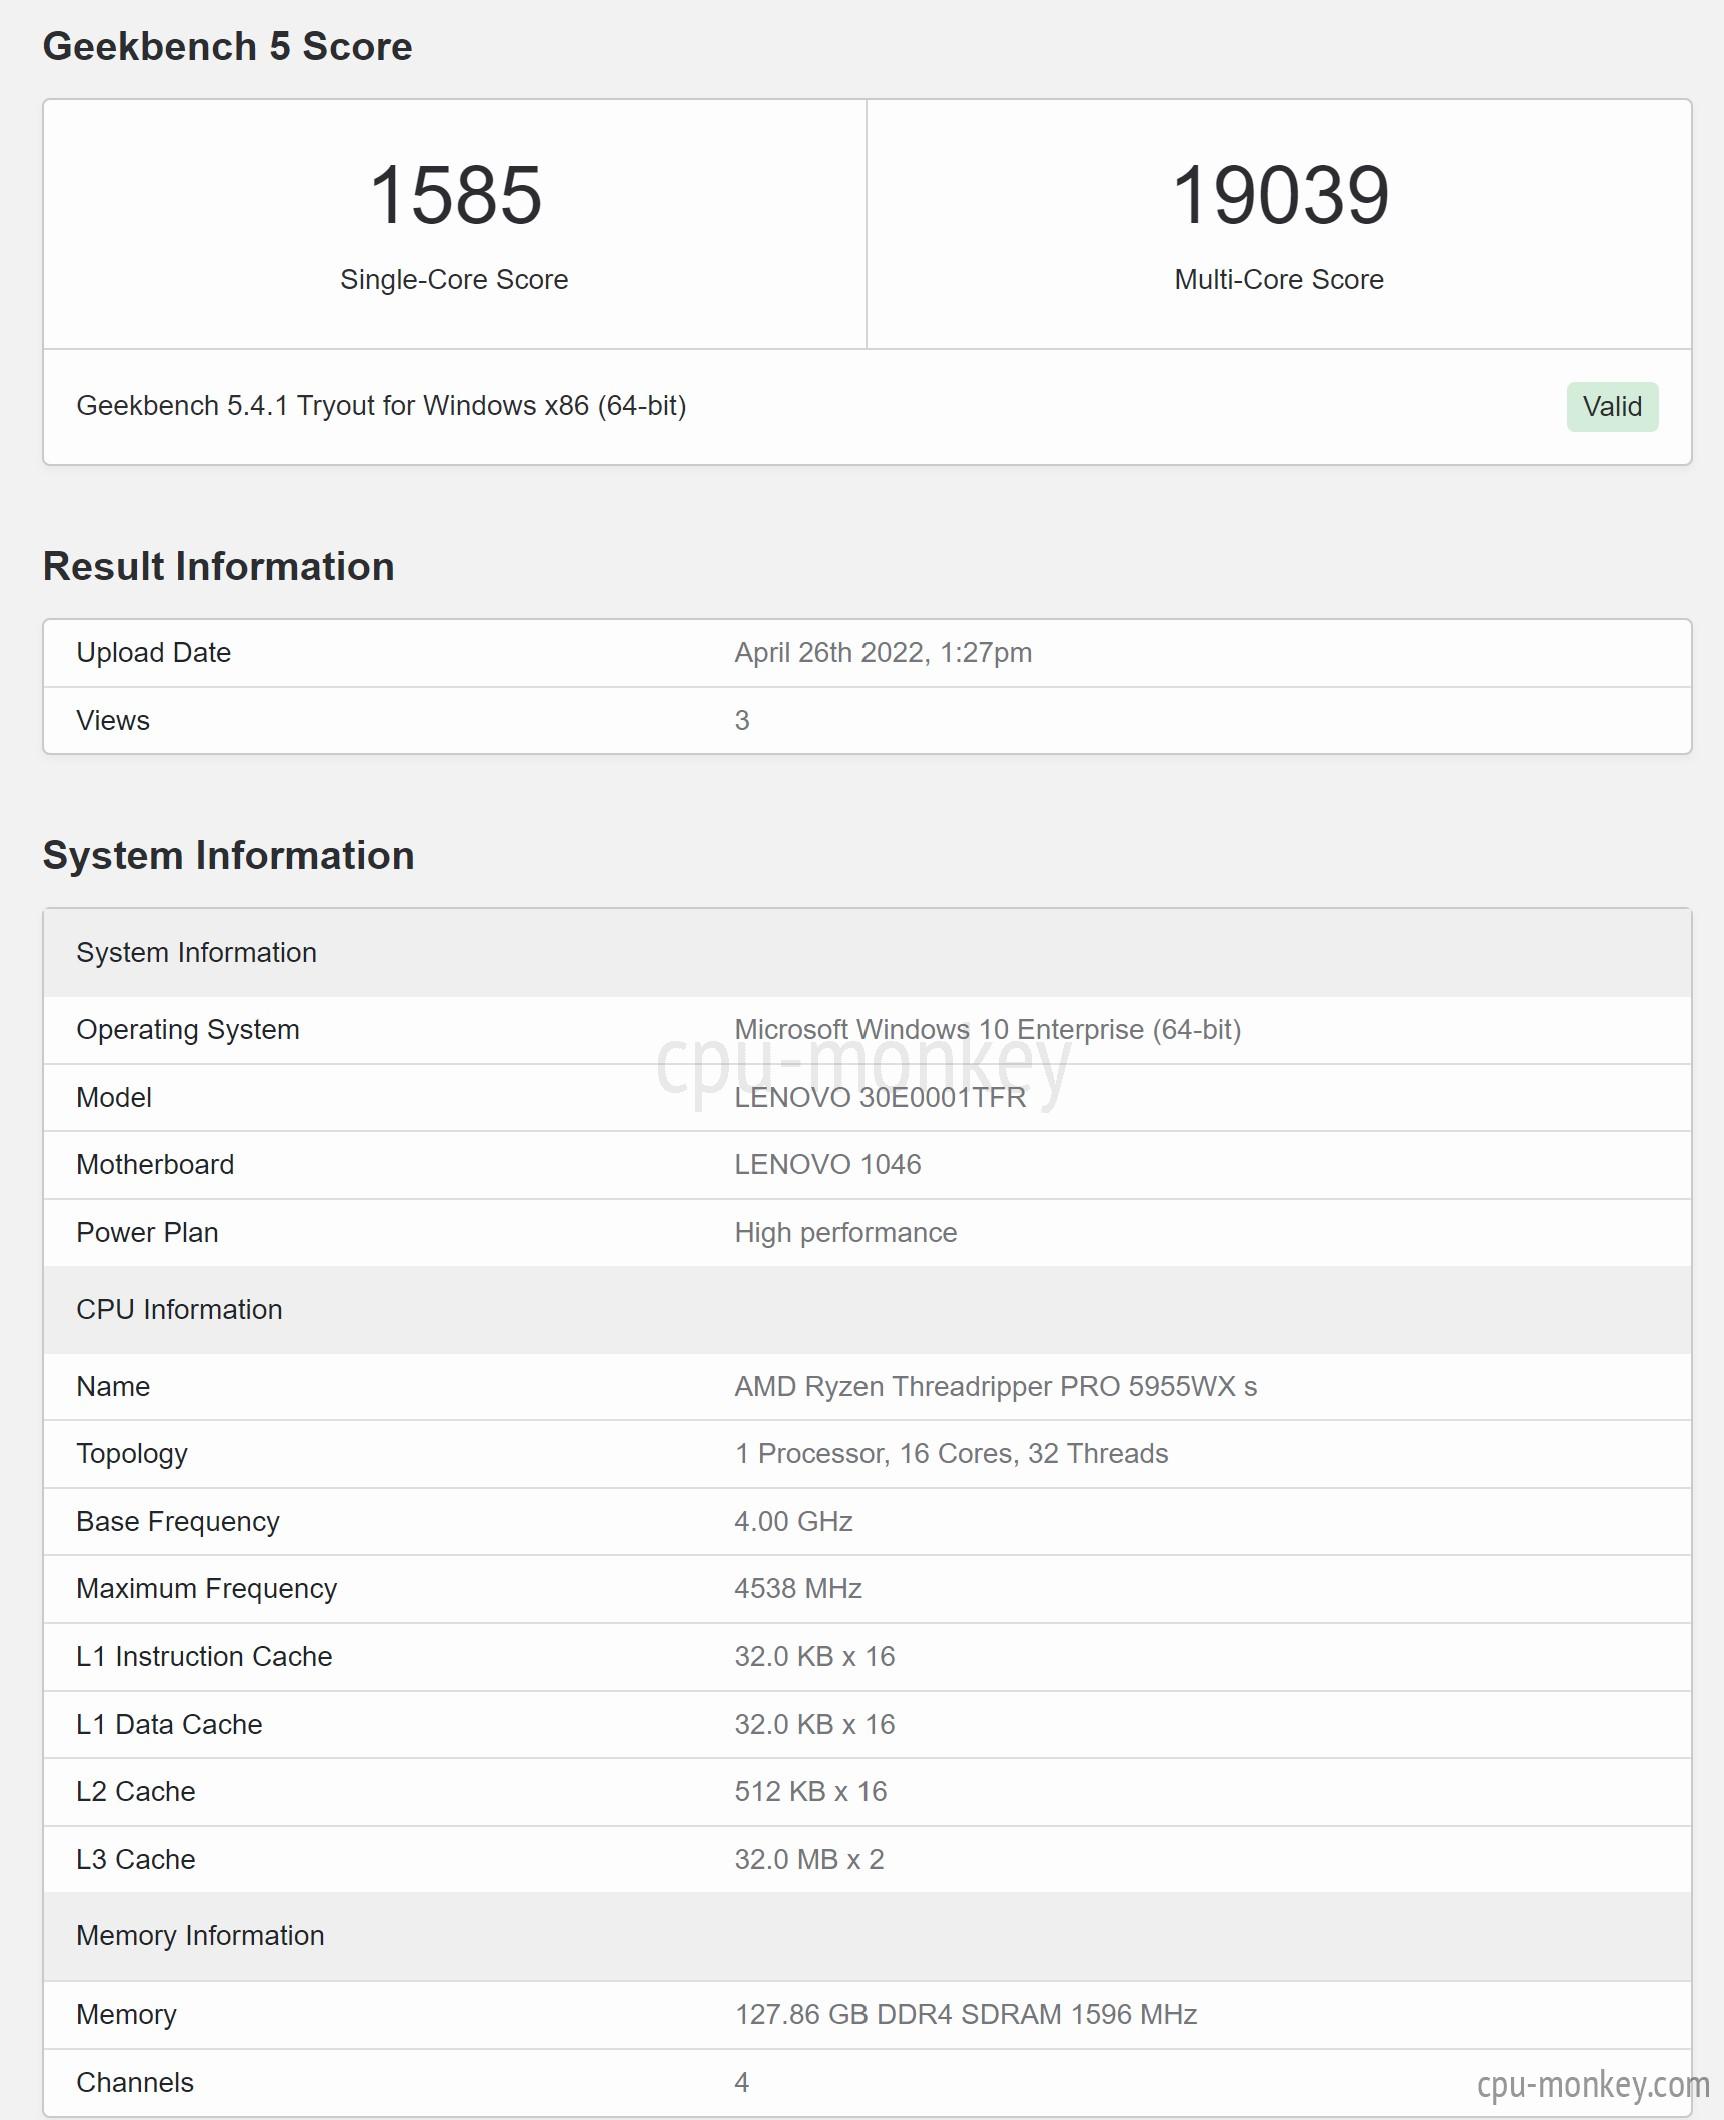This screenshot has height=2120, width=1724.
Task: Click the Model label
Action: 114,1098
